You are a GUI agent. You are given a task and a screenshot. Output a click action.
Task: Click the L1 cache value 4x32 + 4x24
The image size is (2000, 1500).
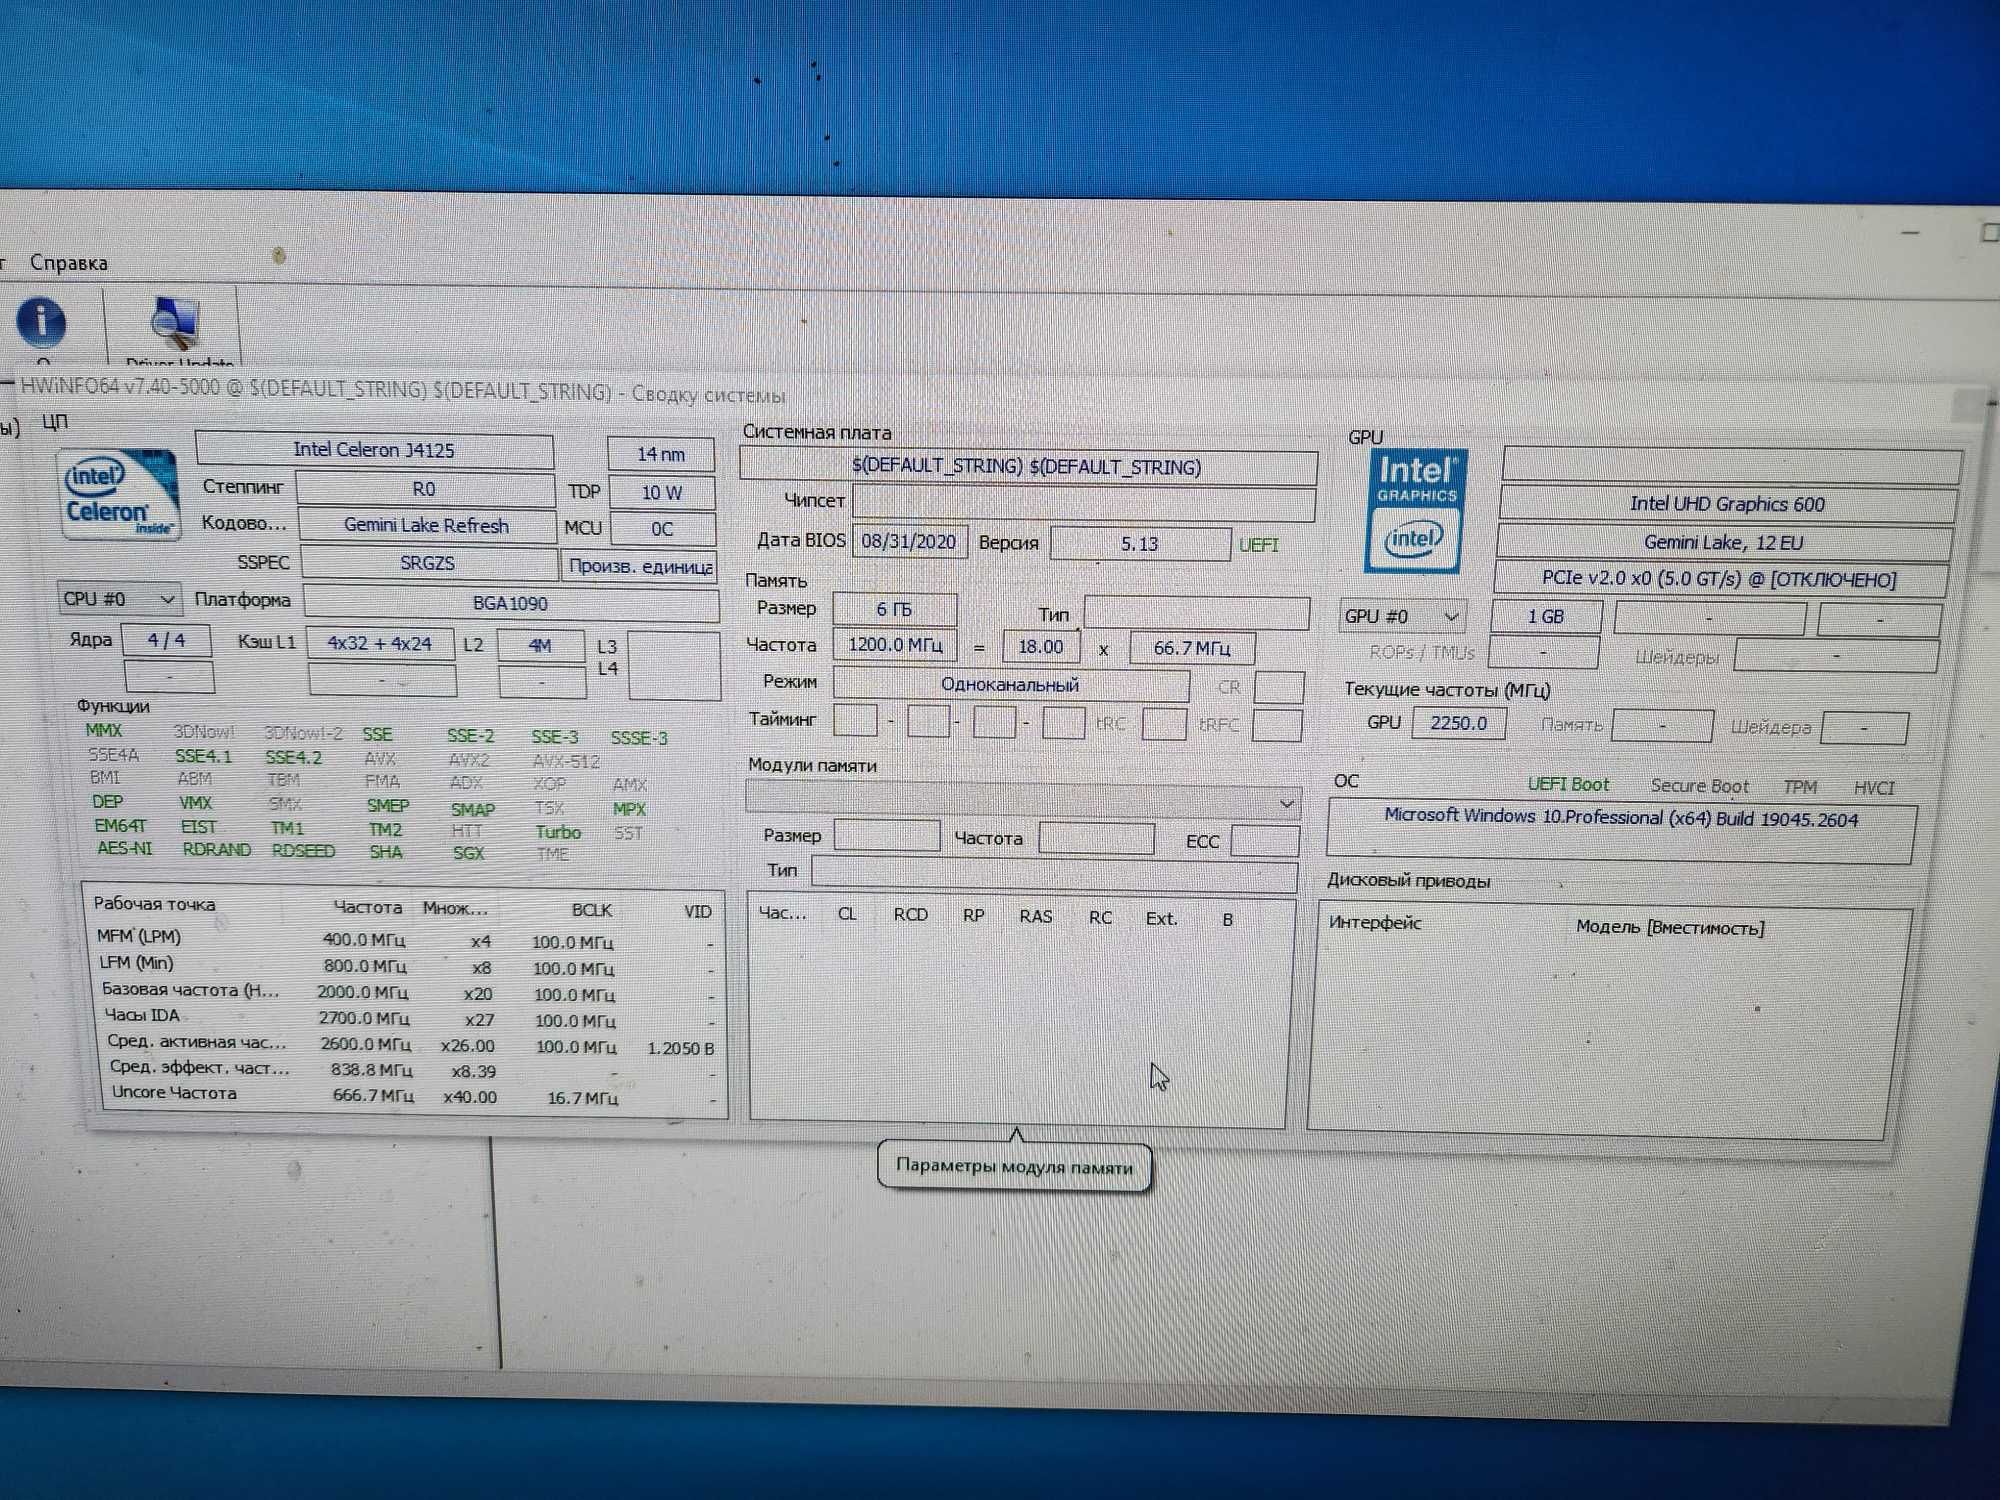tap(379, 644)
